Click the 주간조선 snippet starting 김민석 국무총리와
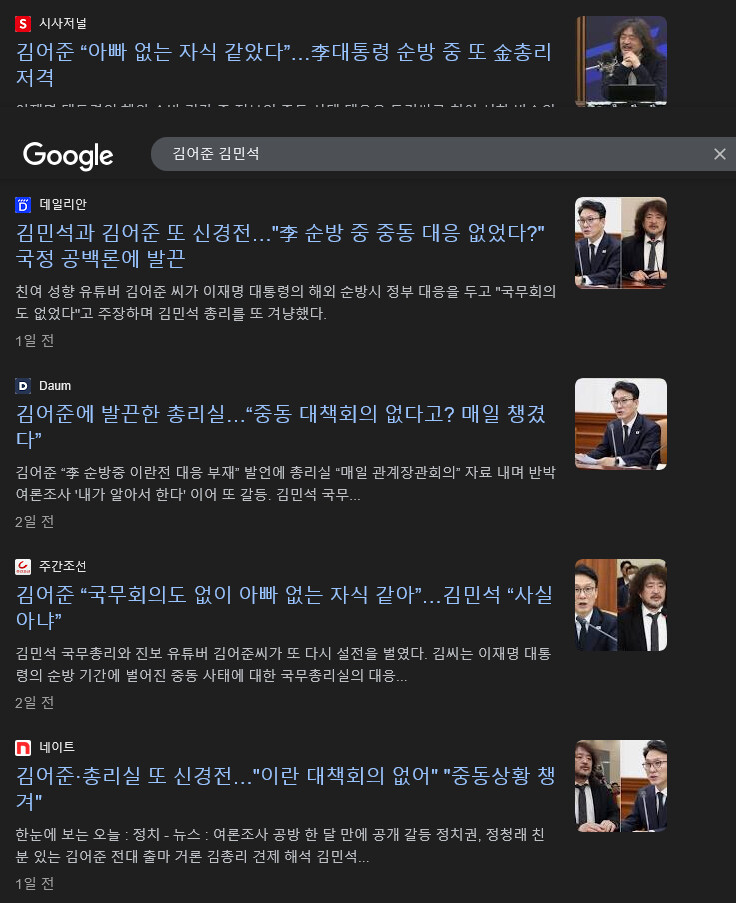Viewport: 736px width, 903px height. pos(283,664)
